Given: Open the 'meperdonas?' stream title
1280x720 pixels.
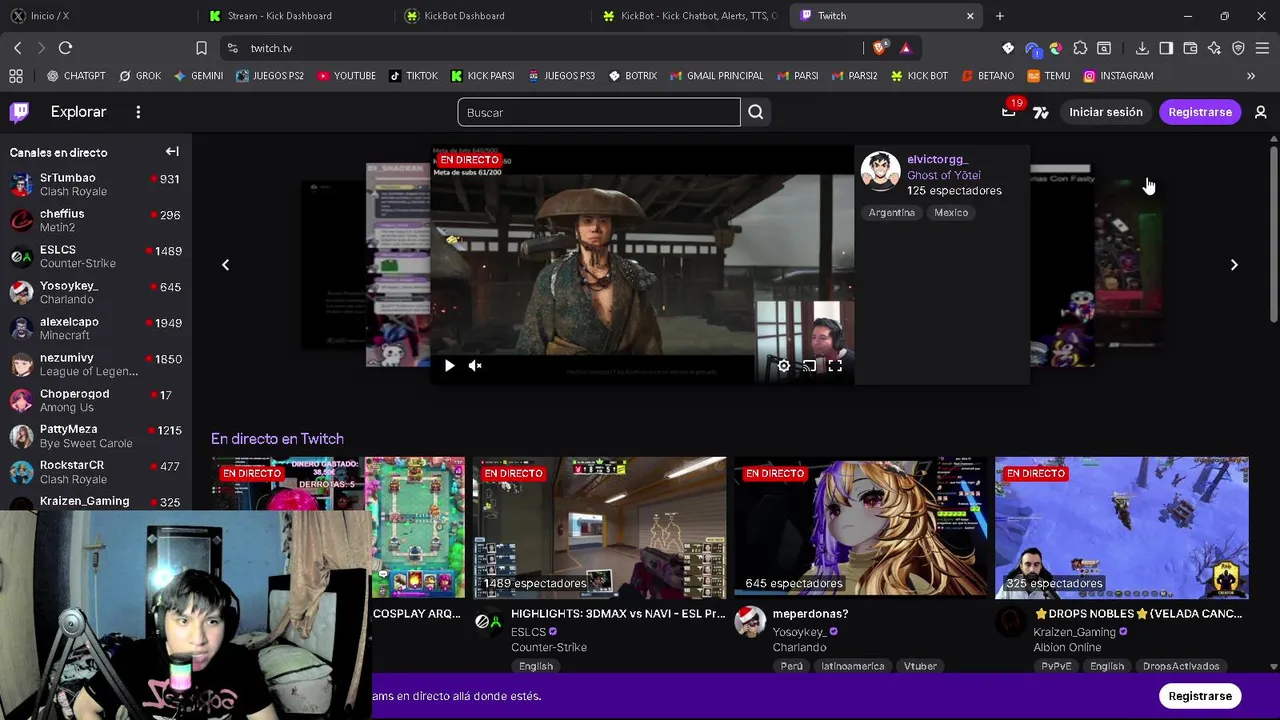Looking at the screenshot, I should tap(810, 614).
